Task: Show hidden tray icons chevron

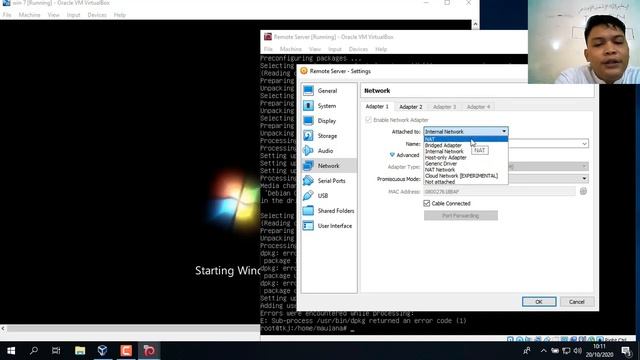Action: (x=543, y=351)
